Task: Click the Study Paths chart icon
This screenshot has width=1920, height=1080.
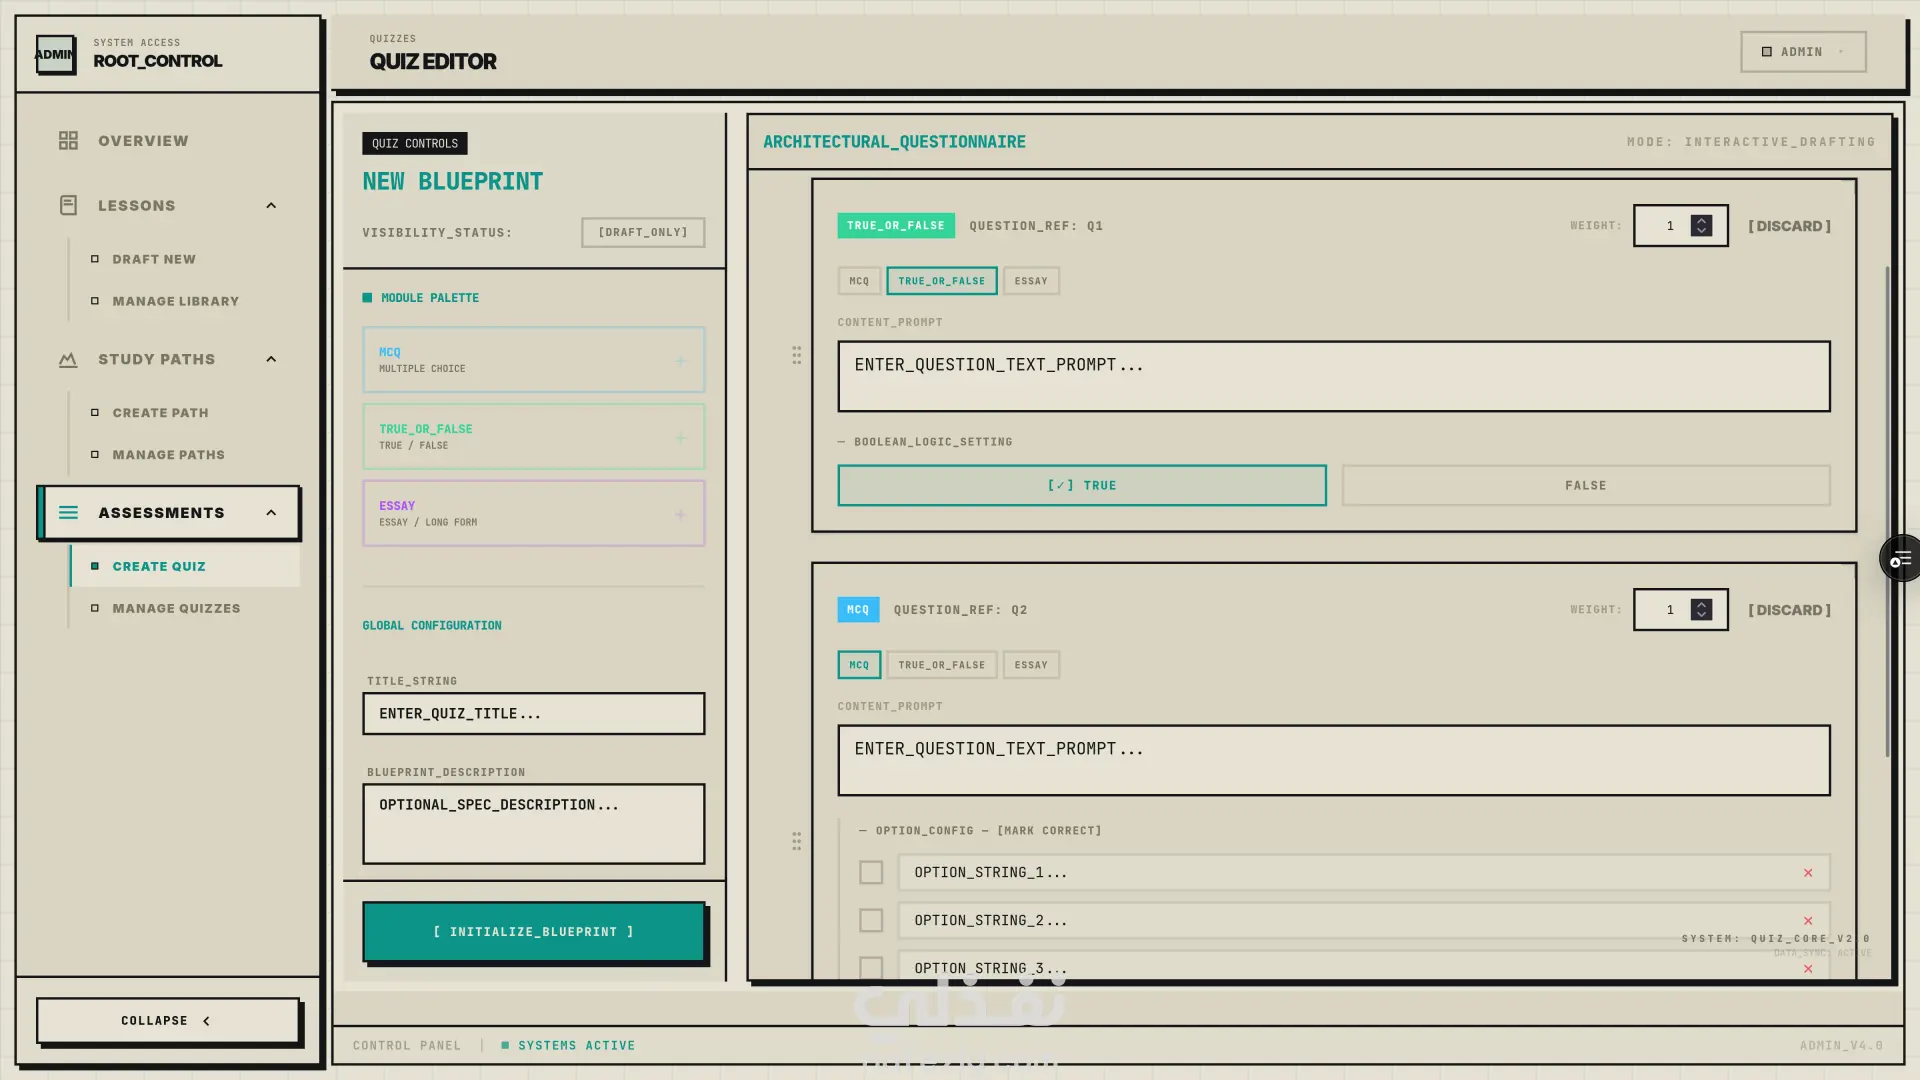Action: click(68, 359)
